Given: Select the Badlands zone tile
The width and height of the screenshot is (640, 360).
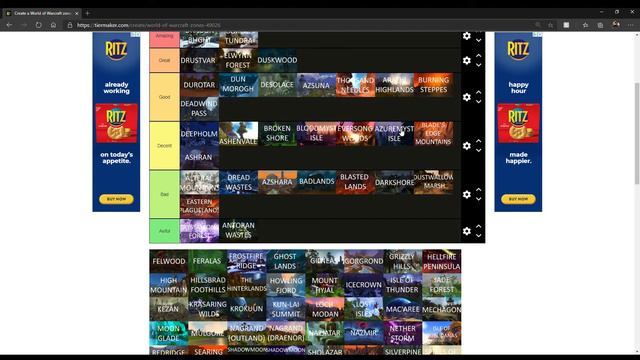Looking at the screenshot, I should coord(316,182).
